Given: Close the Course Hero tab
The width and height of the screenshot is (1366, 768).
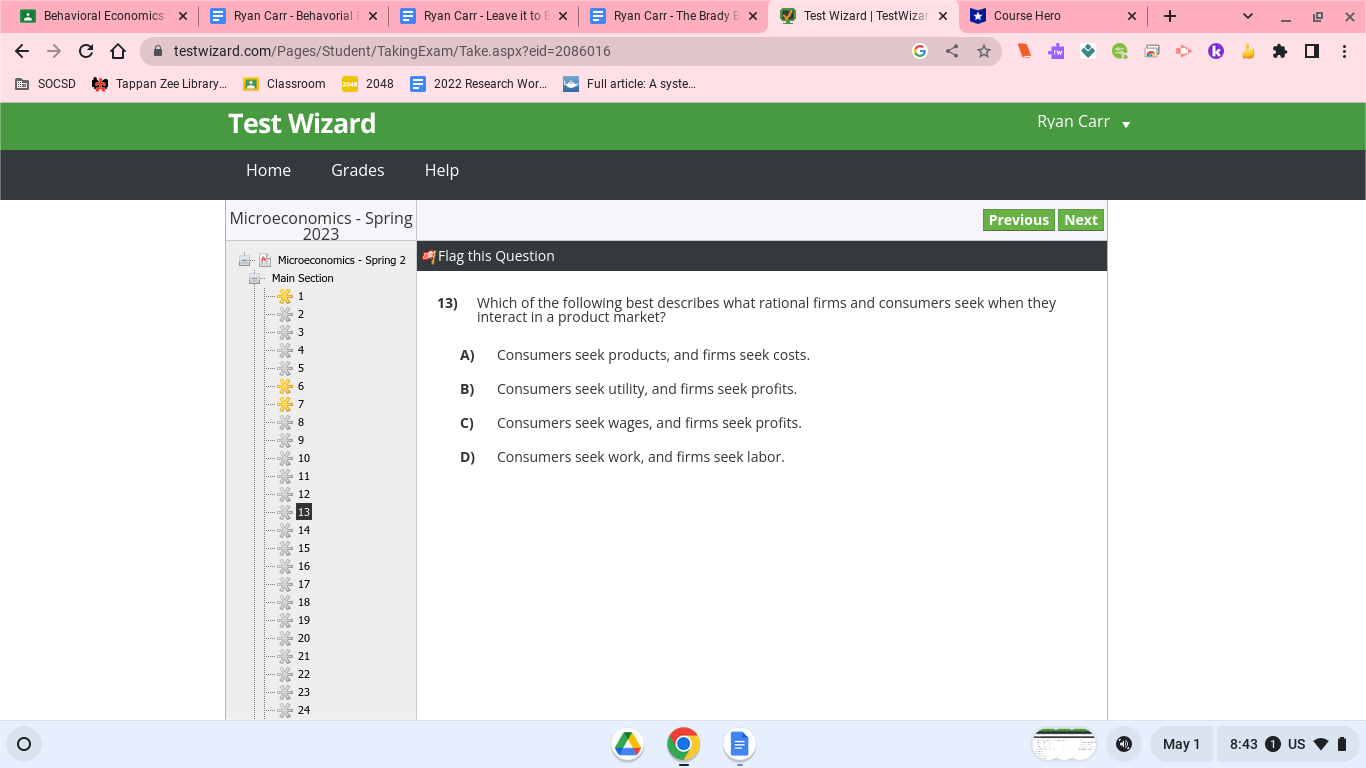Looking at the screenshot, I should [1131, 16].
